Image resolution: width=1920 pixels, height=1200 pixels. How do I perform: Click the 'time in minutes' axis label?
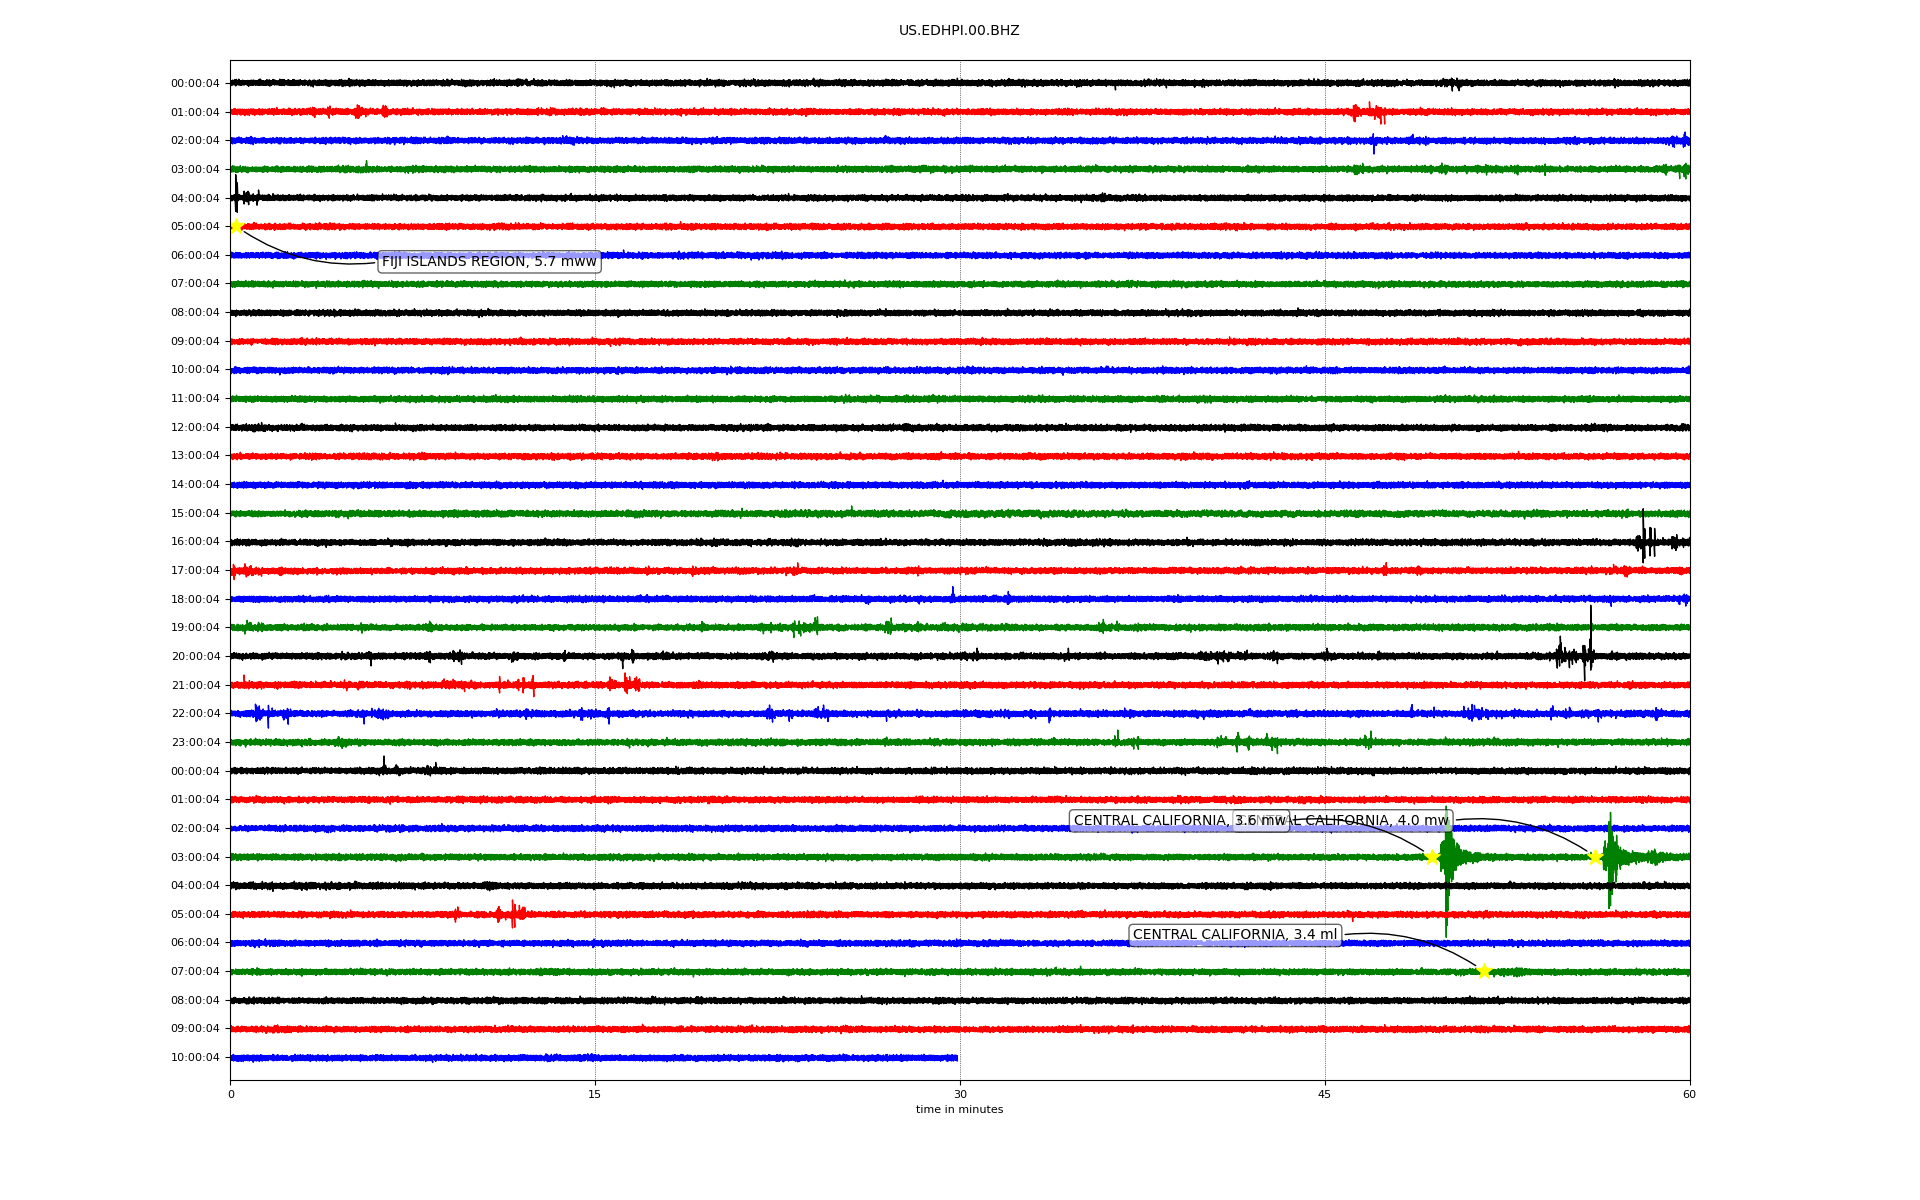click(x=959, y=1110)
